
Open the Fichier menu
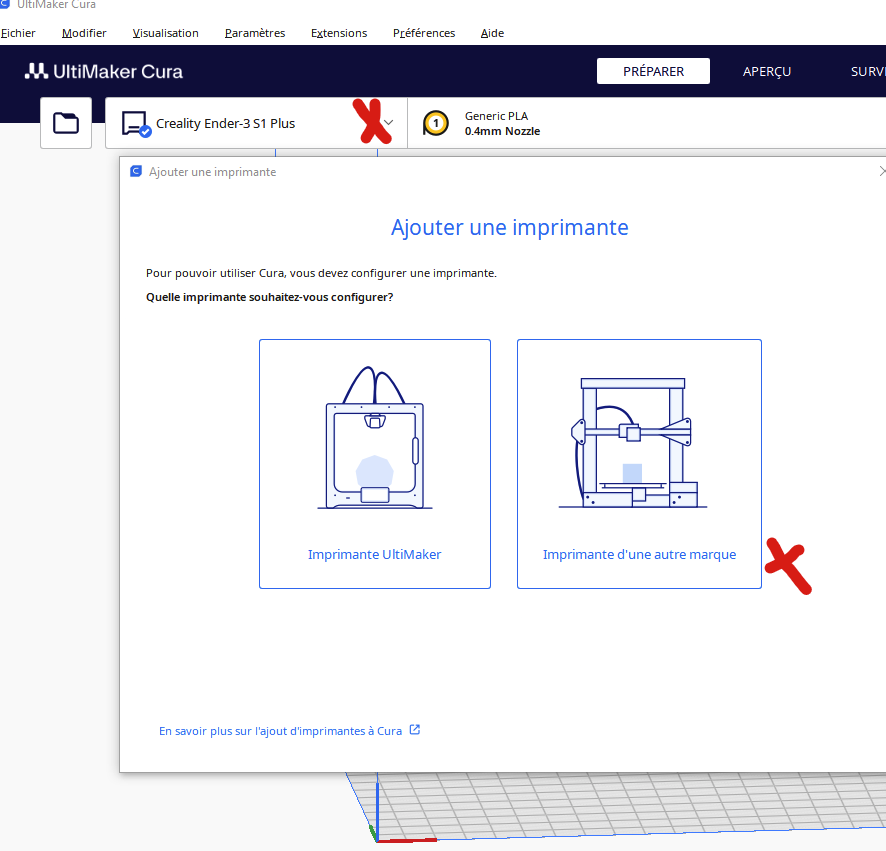18,33
